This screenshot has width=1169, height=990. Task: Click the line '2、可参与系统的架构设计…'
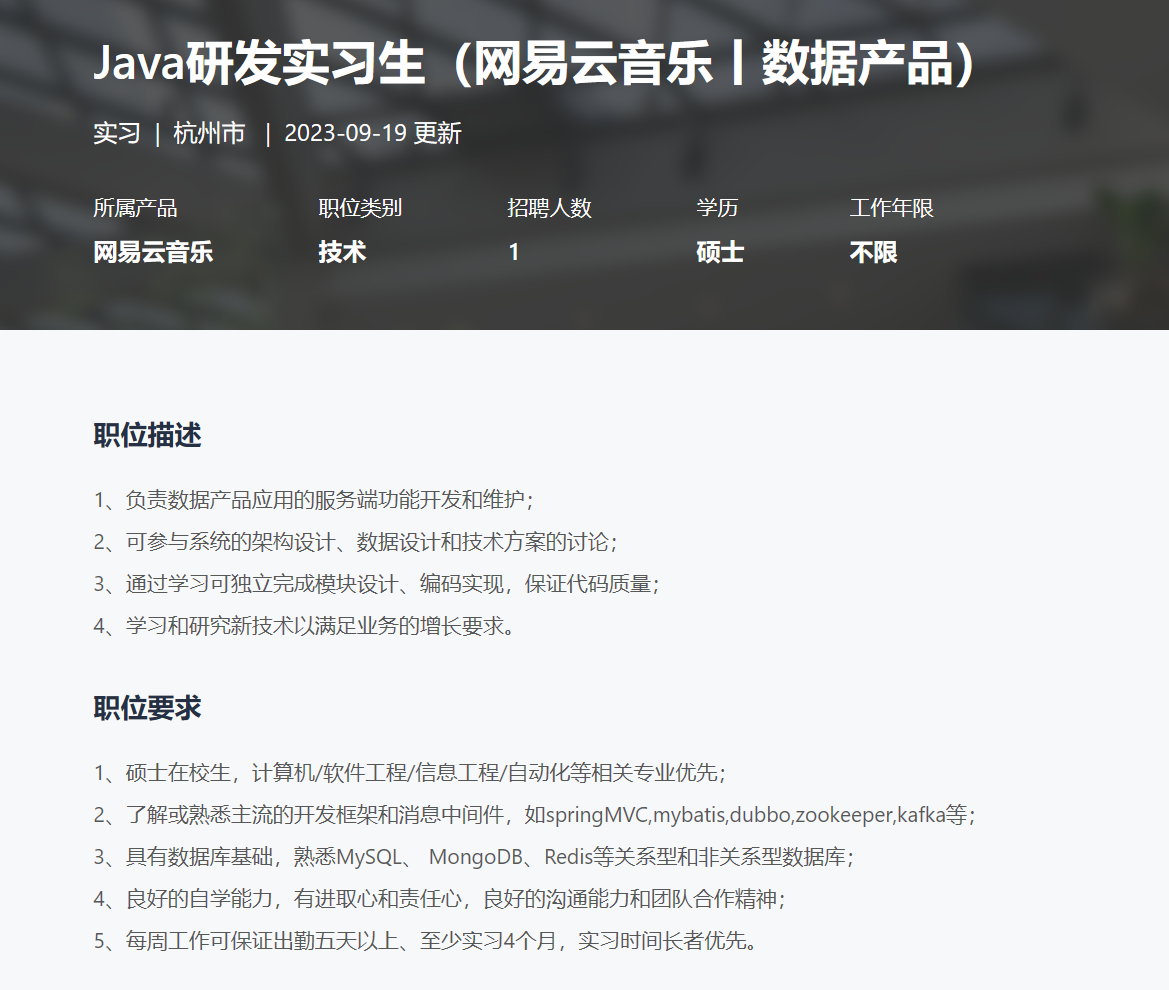tap(356, 542)
